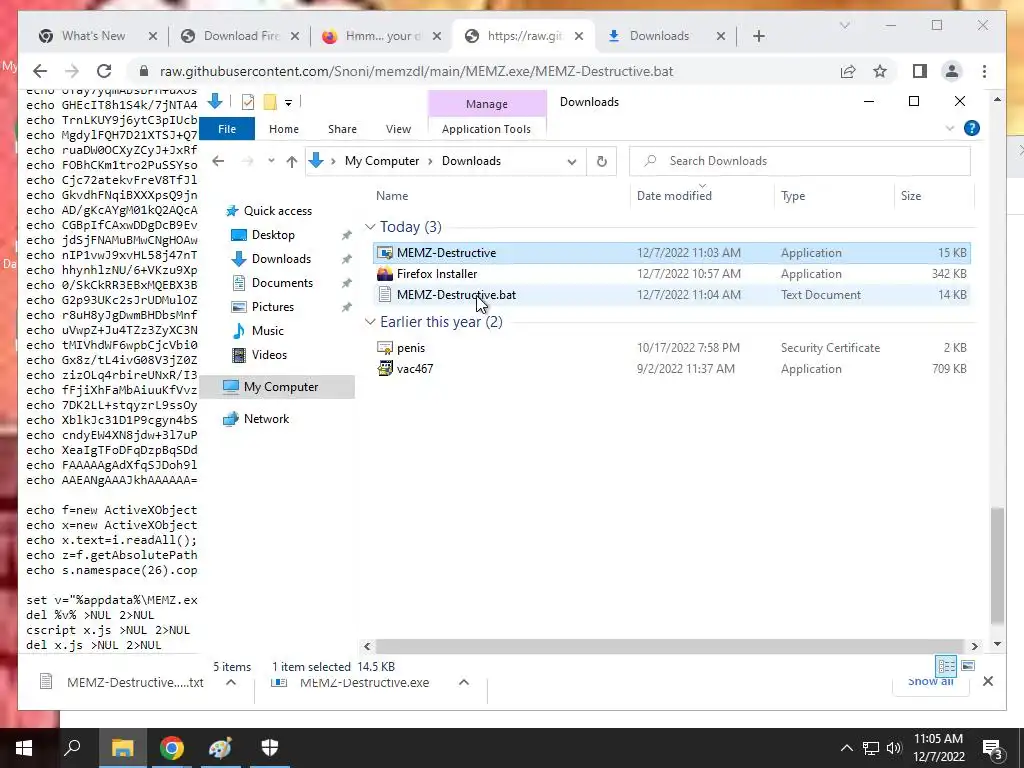Select Firefox Installer file
The height and width of the screenshot is (768, 1024).
671,274
